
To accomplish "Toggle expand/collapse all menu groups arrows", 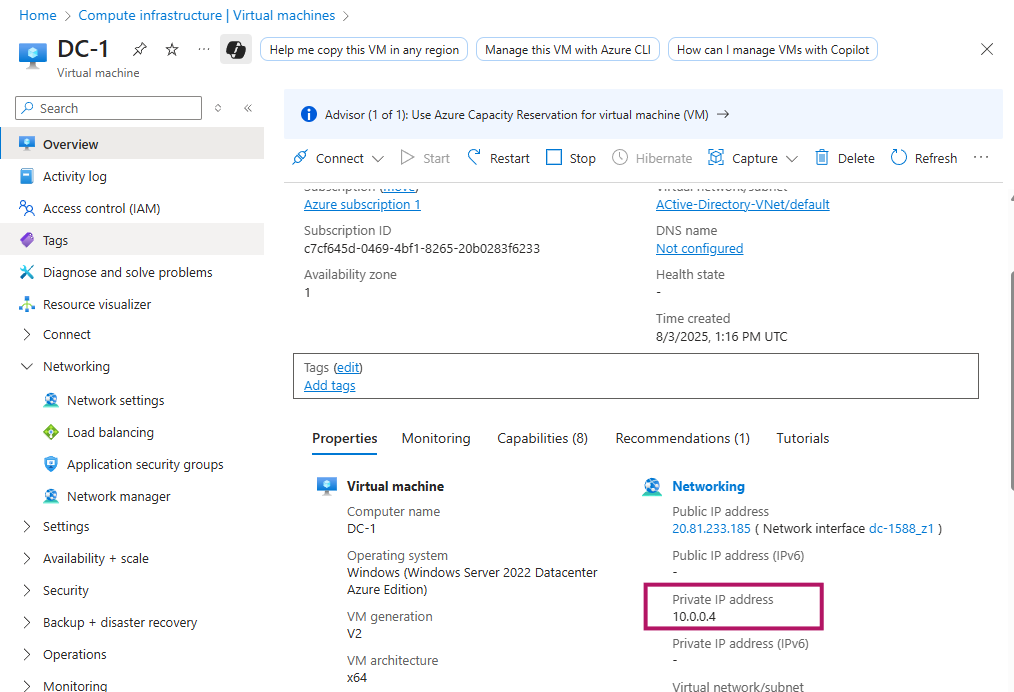I will click(x=218, y=108).
